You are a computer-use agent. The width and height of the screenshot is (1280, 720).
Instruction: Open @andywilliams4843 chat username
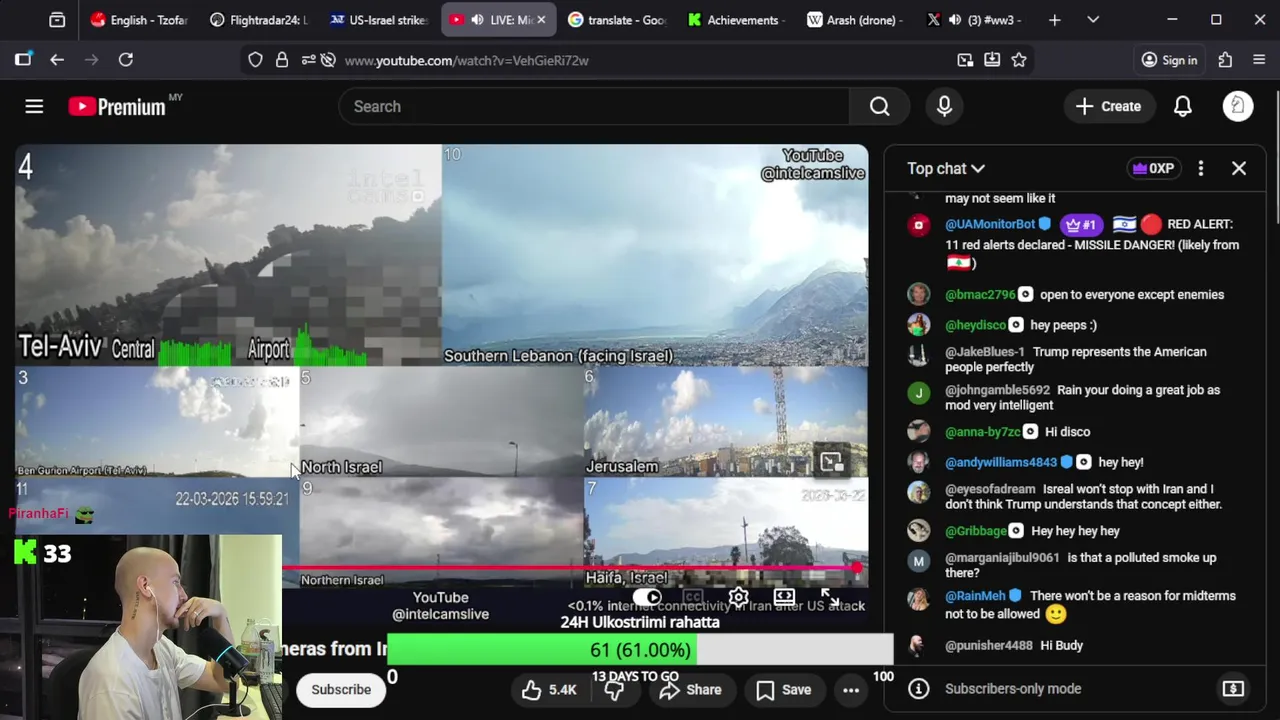pyautogui.click(x=1001, y=462)
